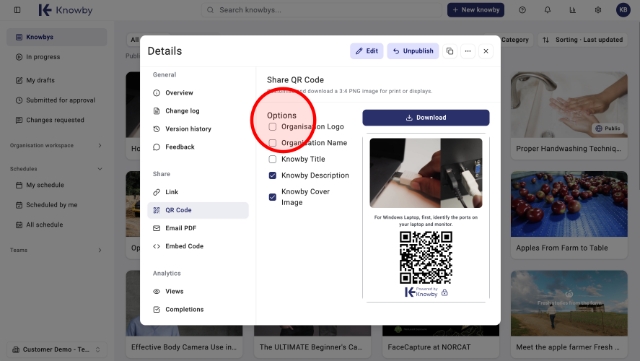Open the Meet the apple farmer card
This screenshot has width=640, height=361.
point(569,314)
